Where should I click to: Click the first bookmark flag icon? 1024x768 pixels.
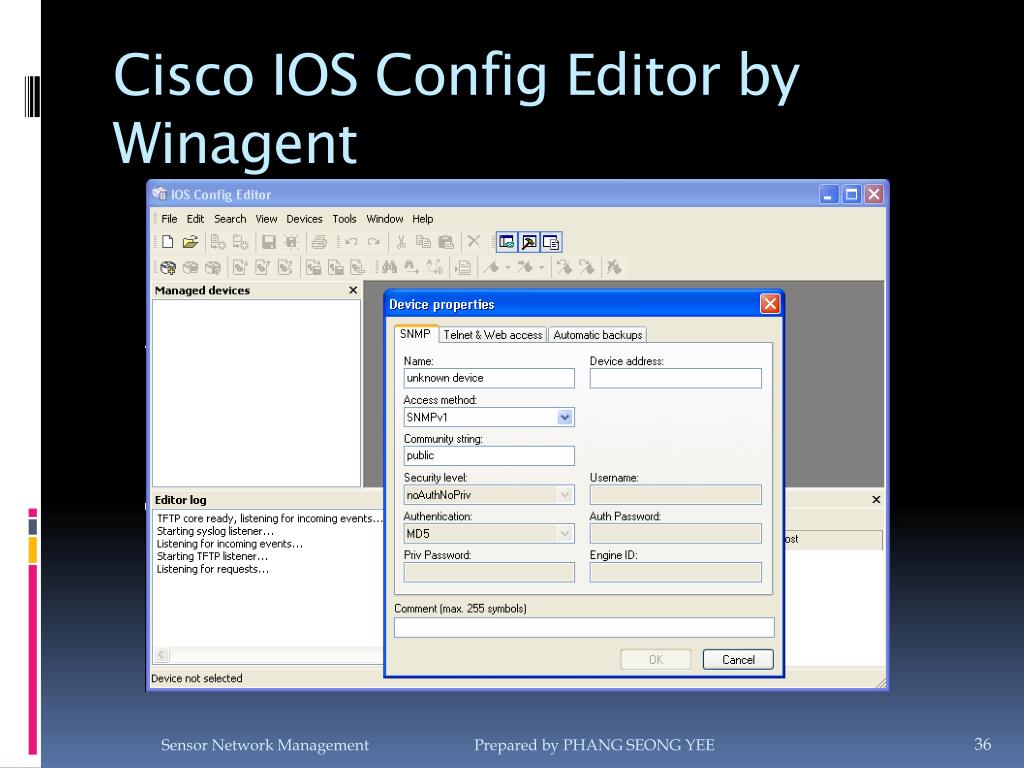(490, 267)
